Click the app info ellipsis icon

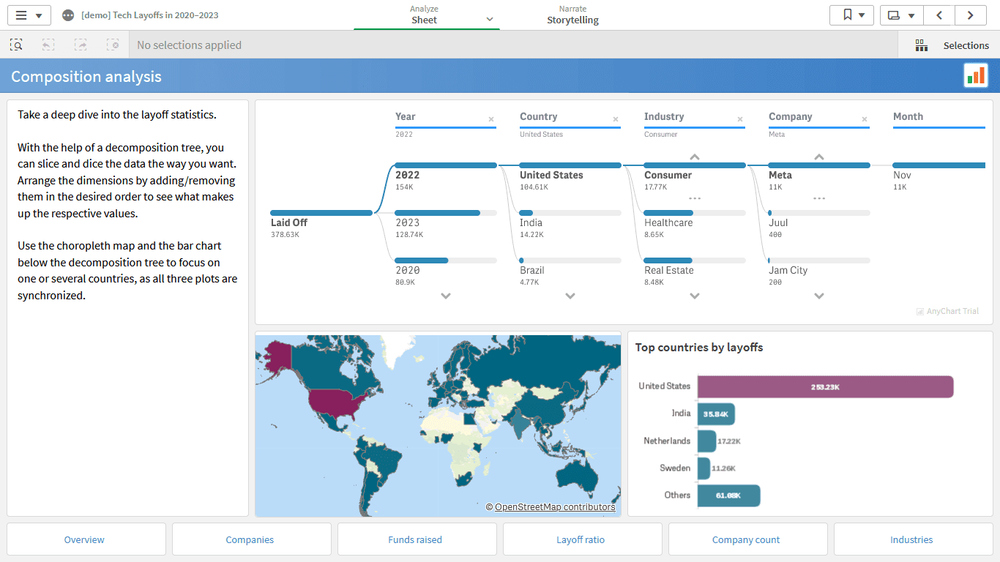(68, 16)
